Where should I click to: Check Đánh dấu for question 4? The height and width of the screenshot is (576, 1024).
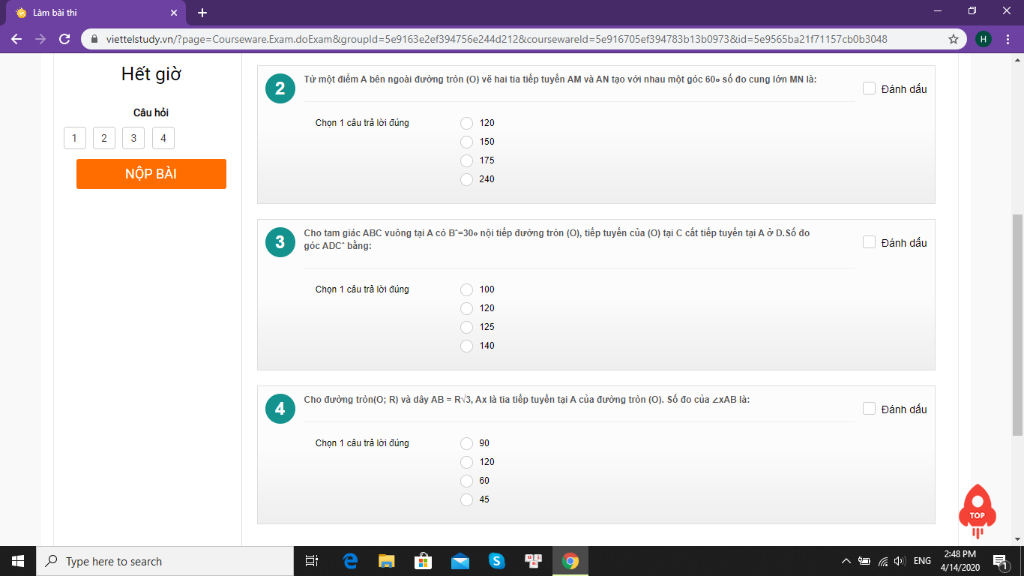[869, 409]
